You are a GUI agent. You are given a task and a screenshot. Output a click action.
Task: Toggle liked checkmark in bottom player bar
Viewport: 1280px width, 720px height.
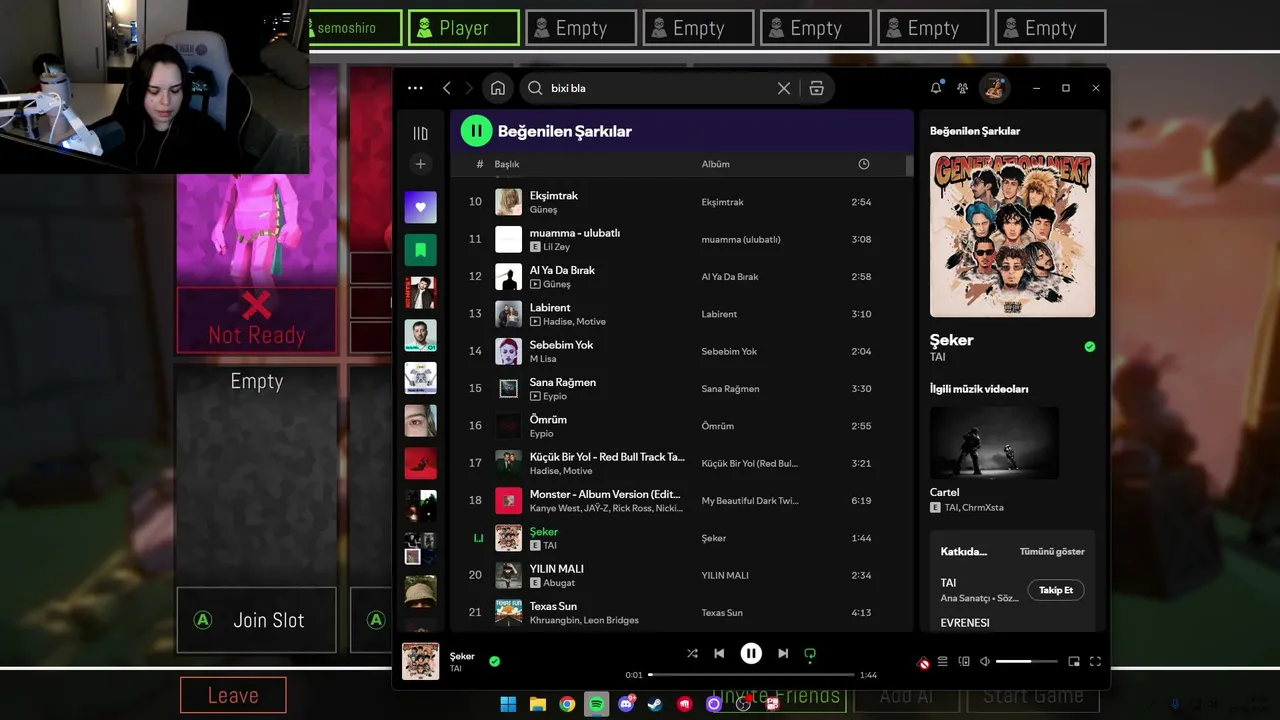[x=494, y=661]
